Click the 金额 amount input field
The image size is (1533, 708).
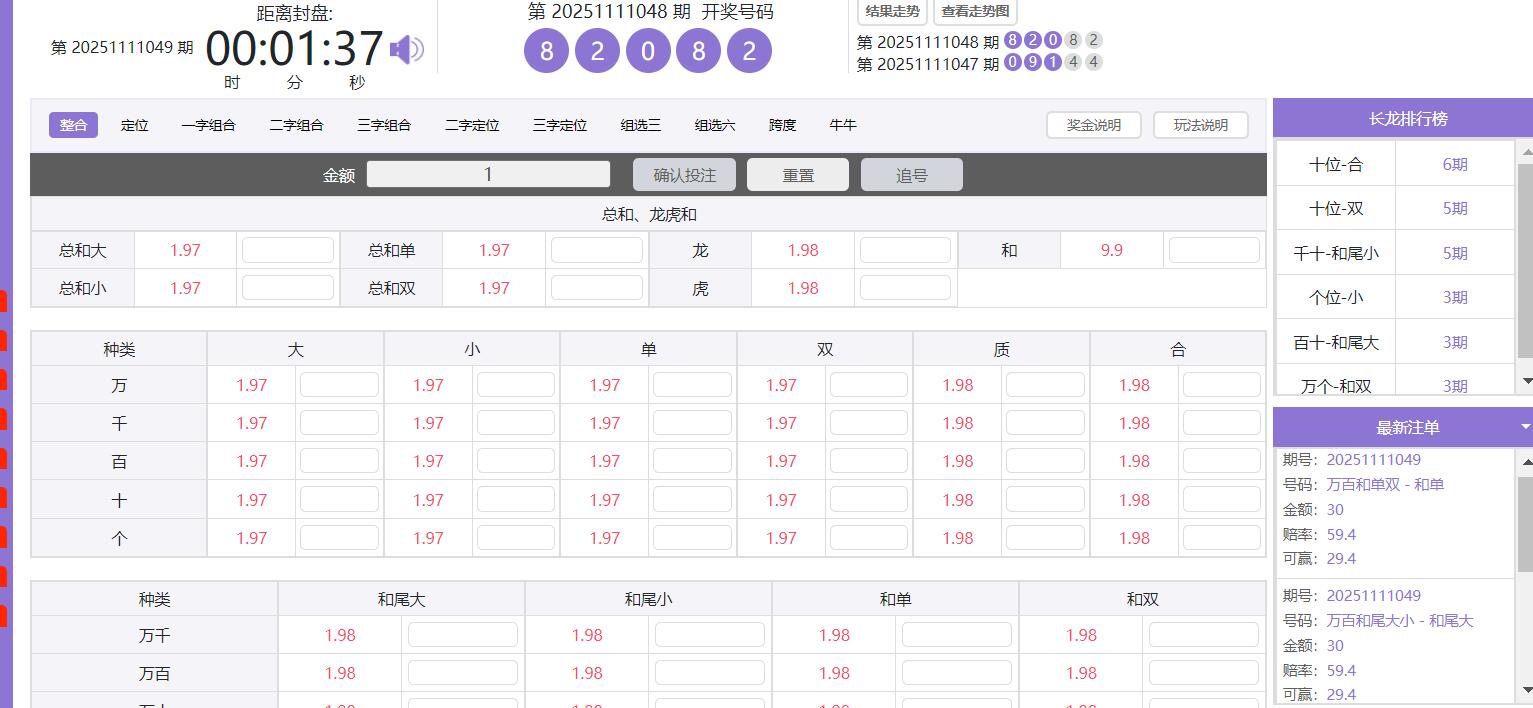coord(488,173)
